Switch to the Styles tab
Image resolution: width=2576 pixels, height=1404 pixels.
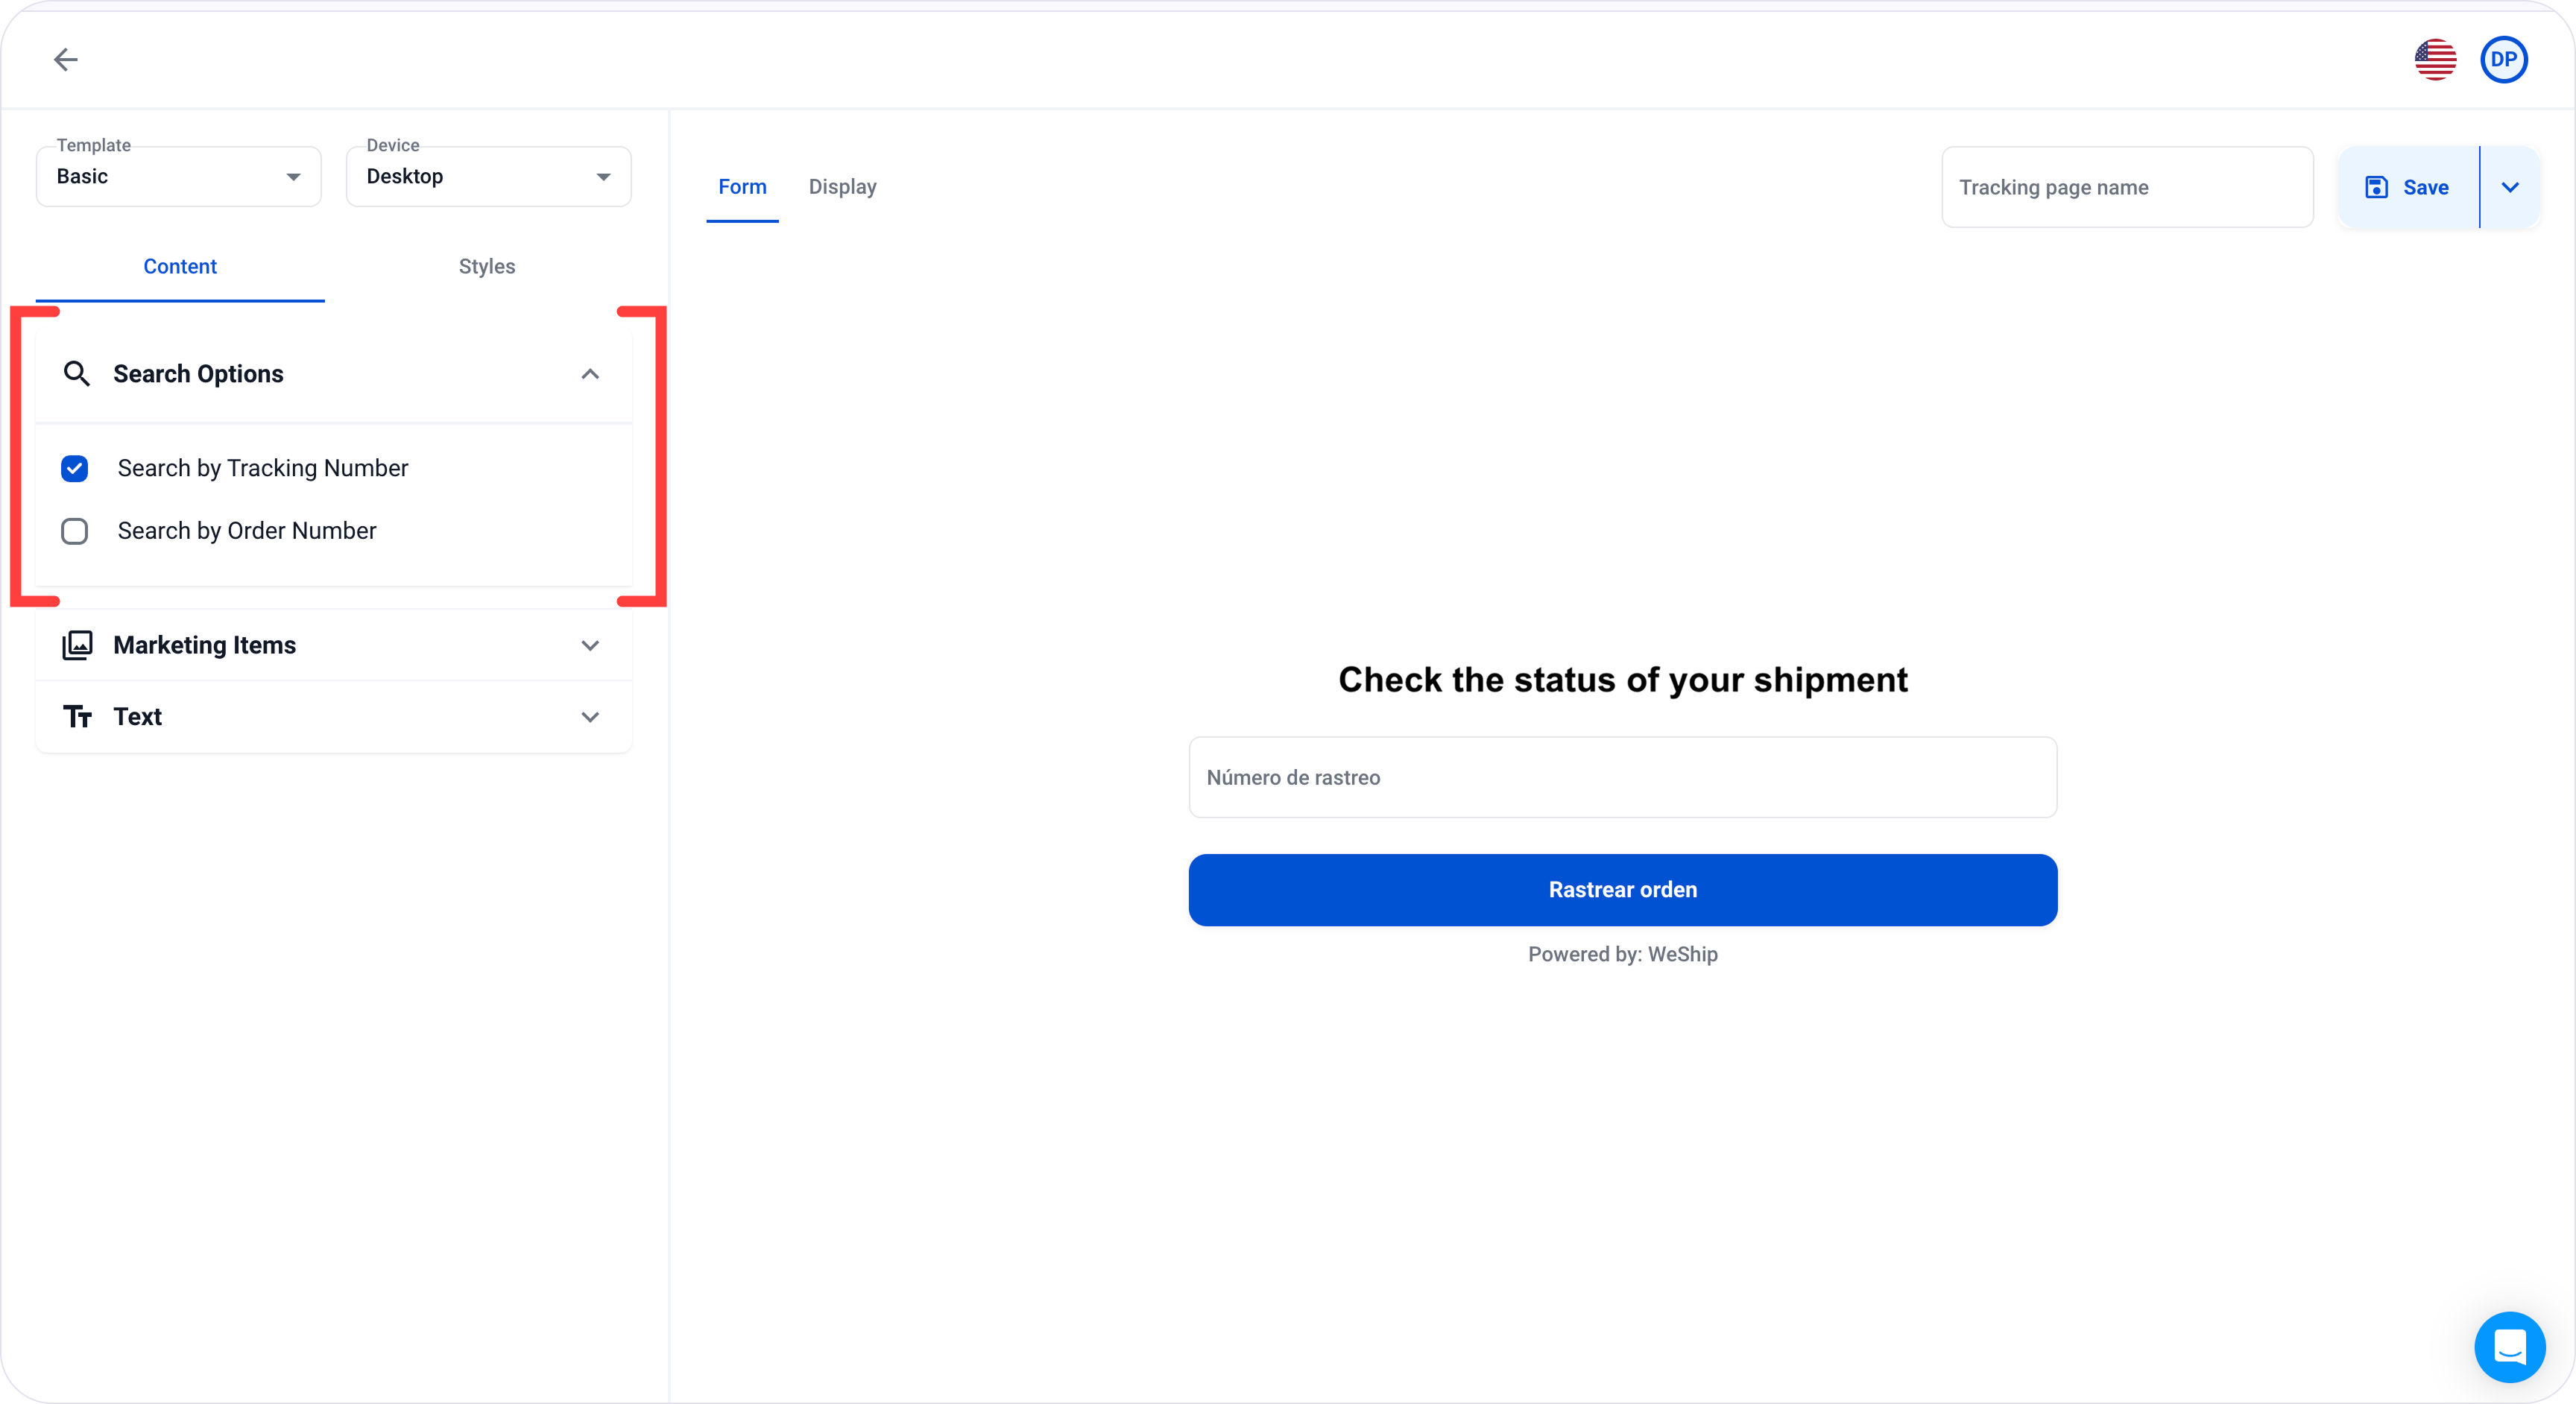click(487, 267)
